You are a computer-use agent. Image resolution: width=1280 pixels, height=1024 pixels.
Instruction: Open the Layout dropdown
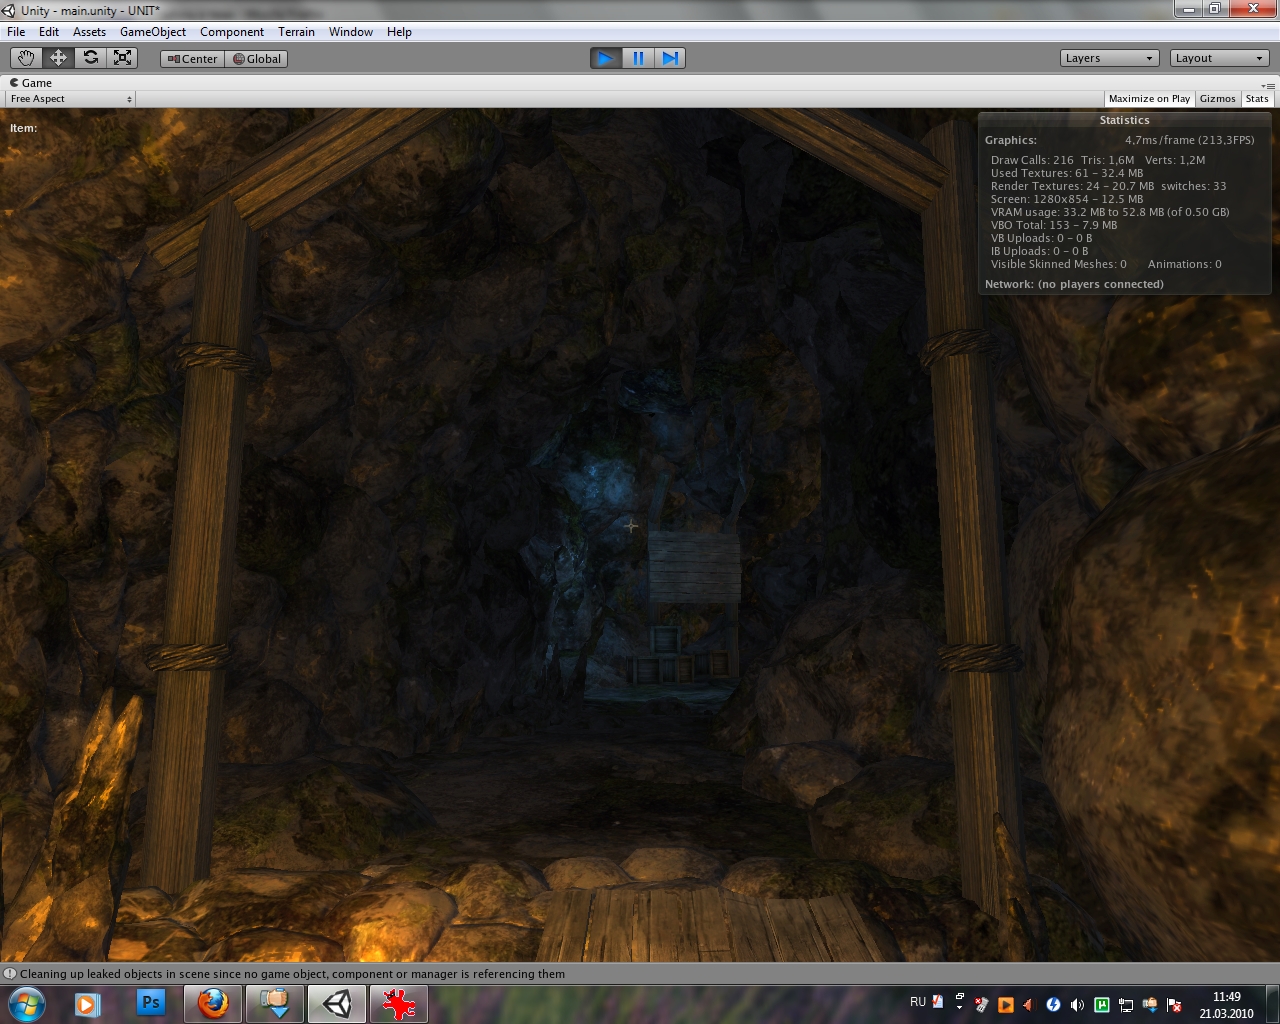click(1219, 58)
